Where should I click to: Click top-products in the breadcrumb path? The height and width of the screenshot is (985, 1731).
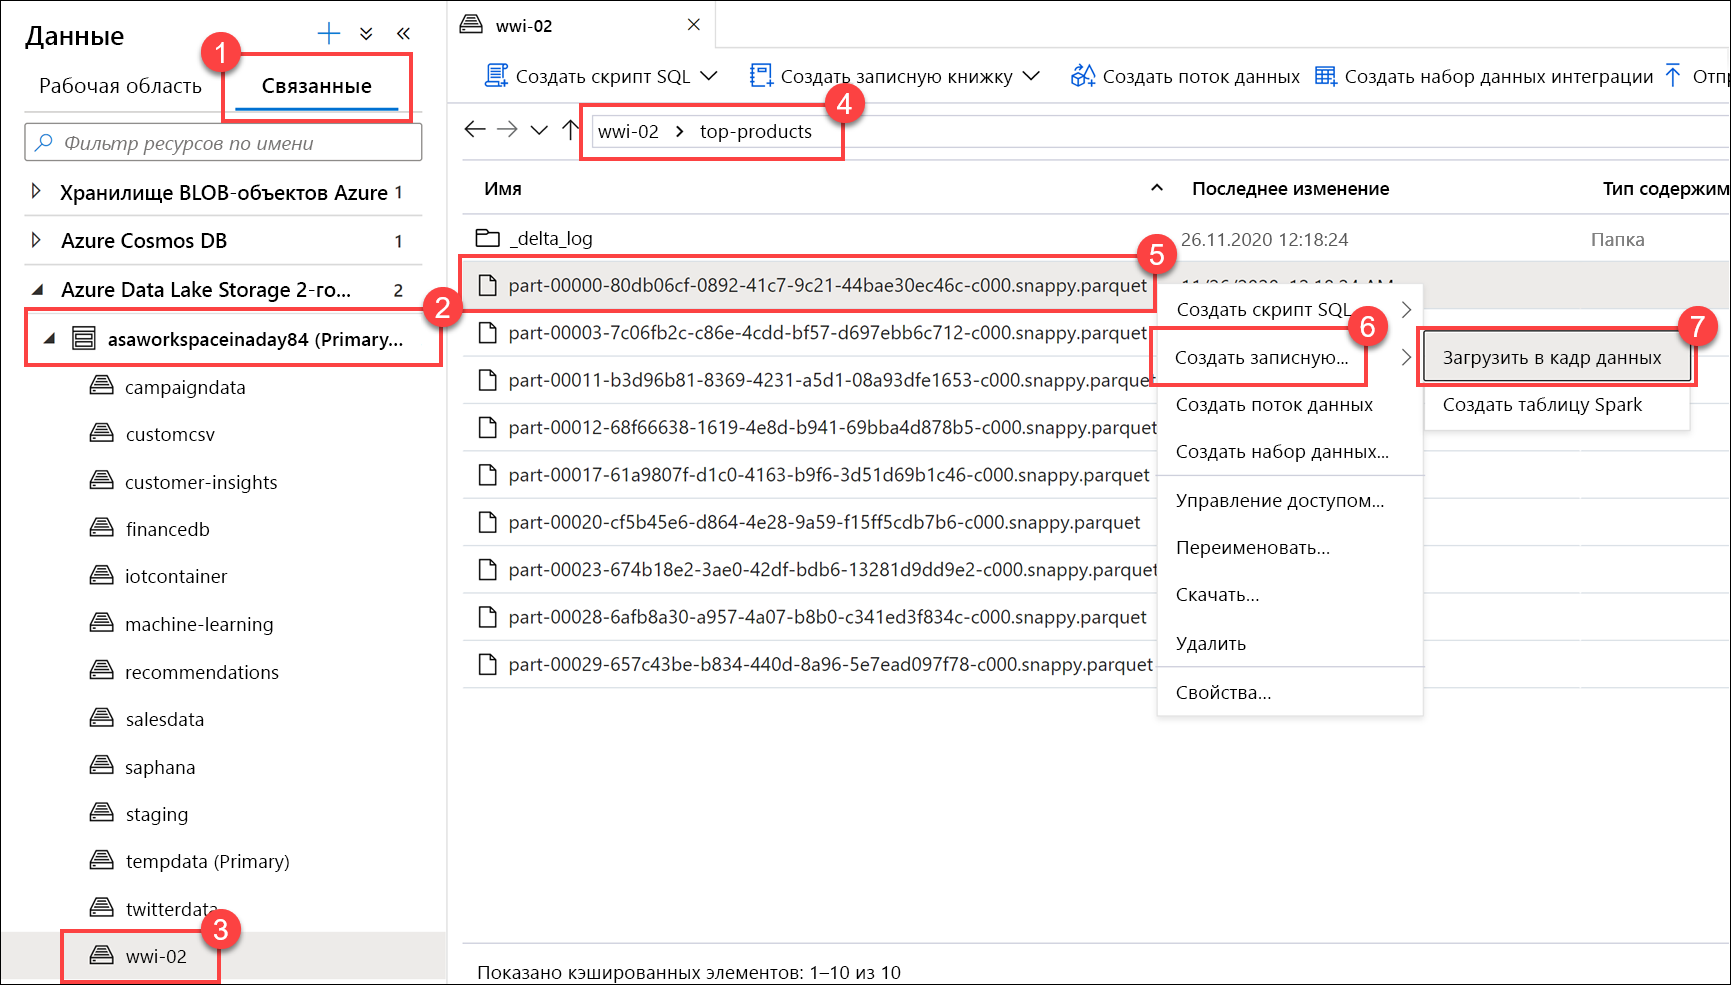pyautogui.click(x=756, y=132)
